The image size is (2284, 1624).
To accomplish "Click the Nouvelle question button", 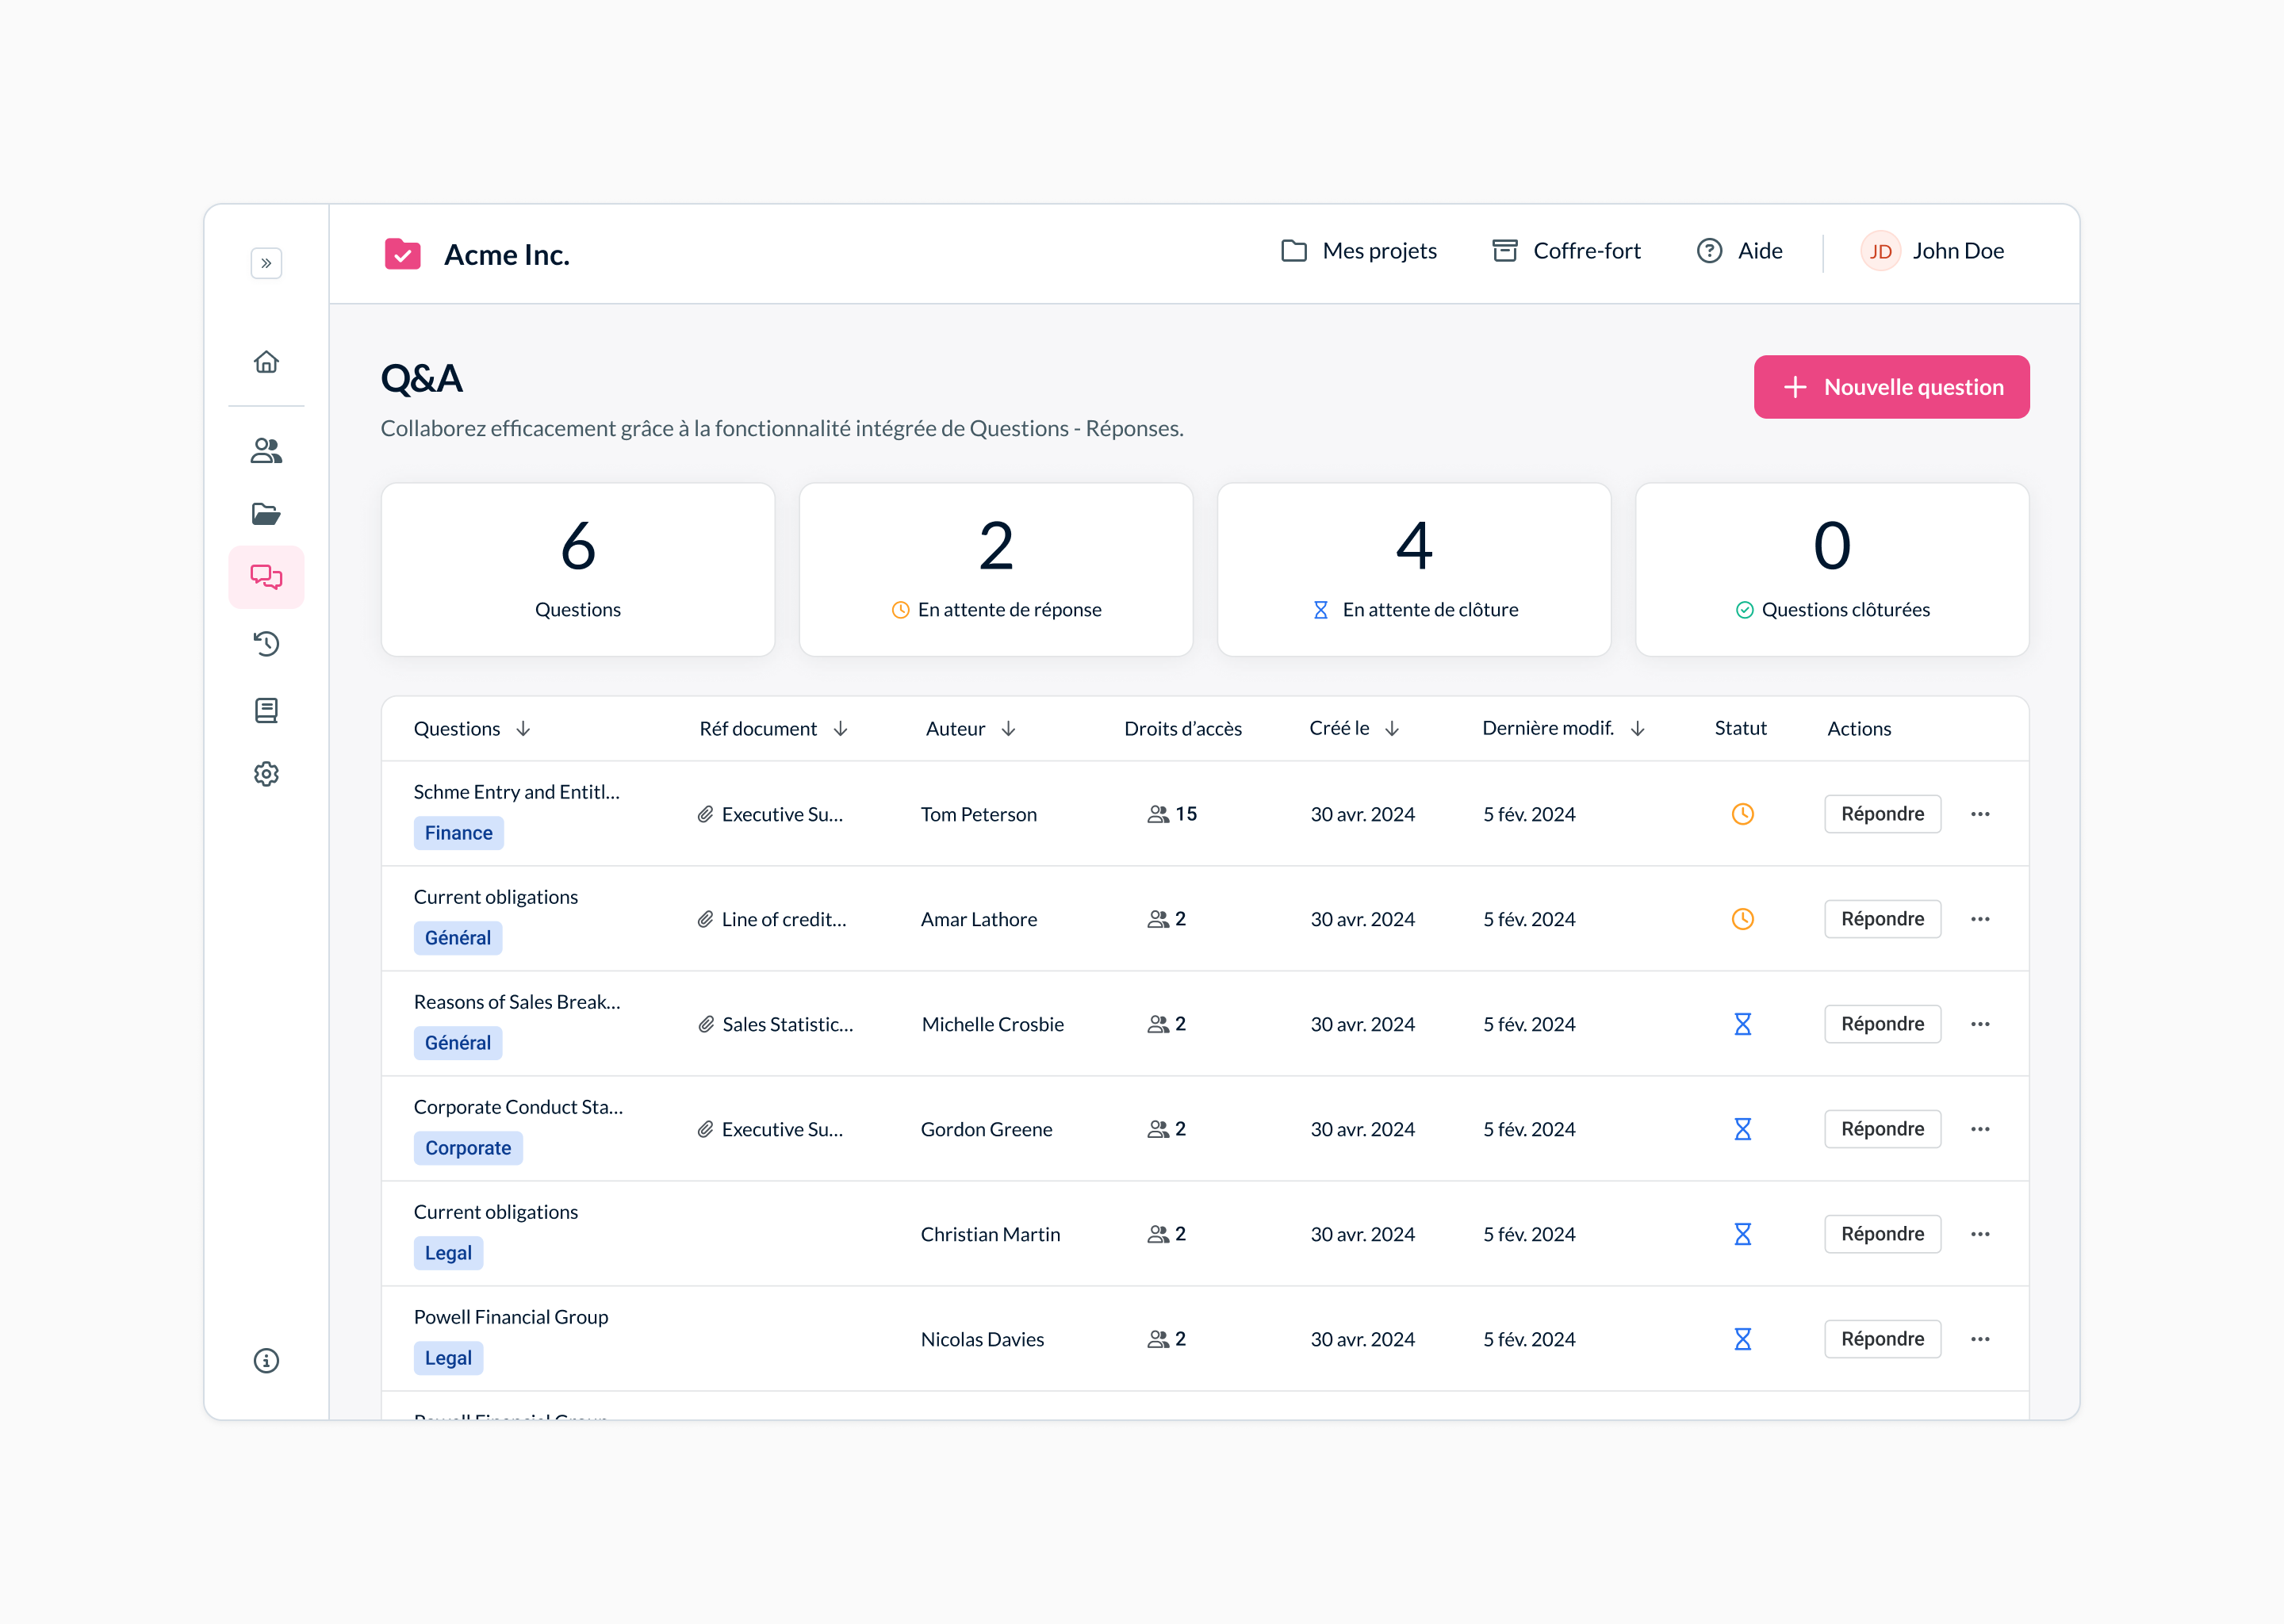I will click(1891, 387).
